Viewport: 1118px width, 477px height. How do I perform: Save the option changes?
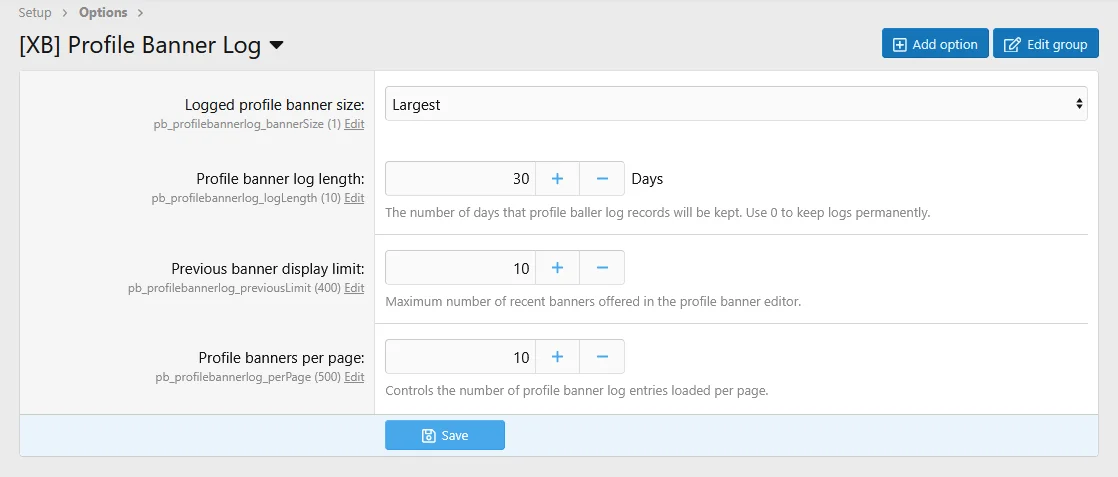(445, 435)
